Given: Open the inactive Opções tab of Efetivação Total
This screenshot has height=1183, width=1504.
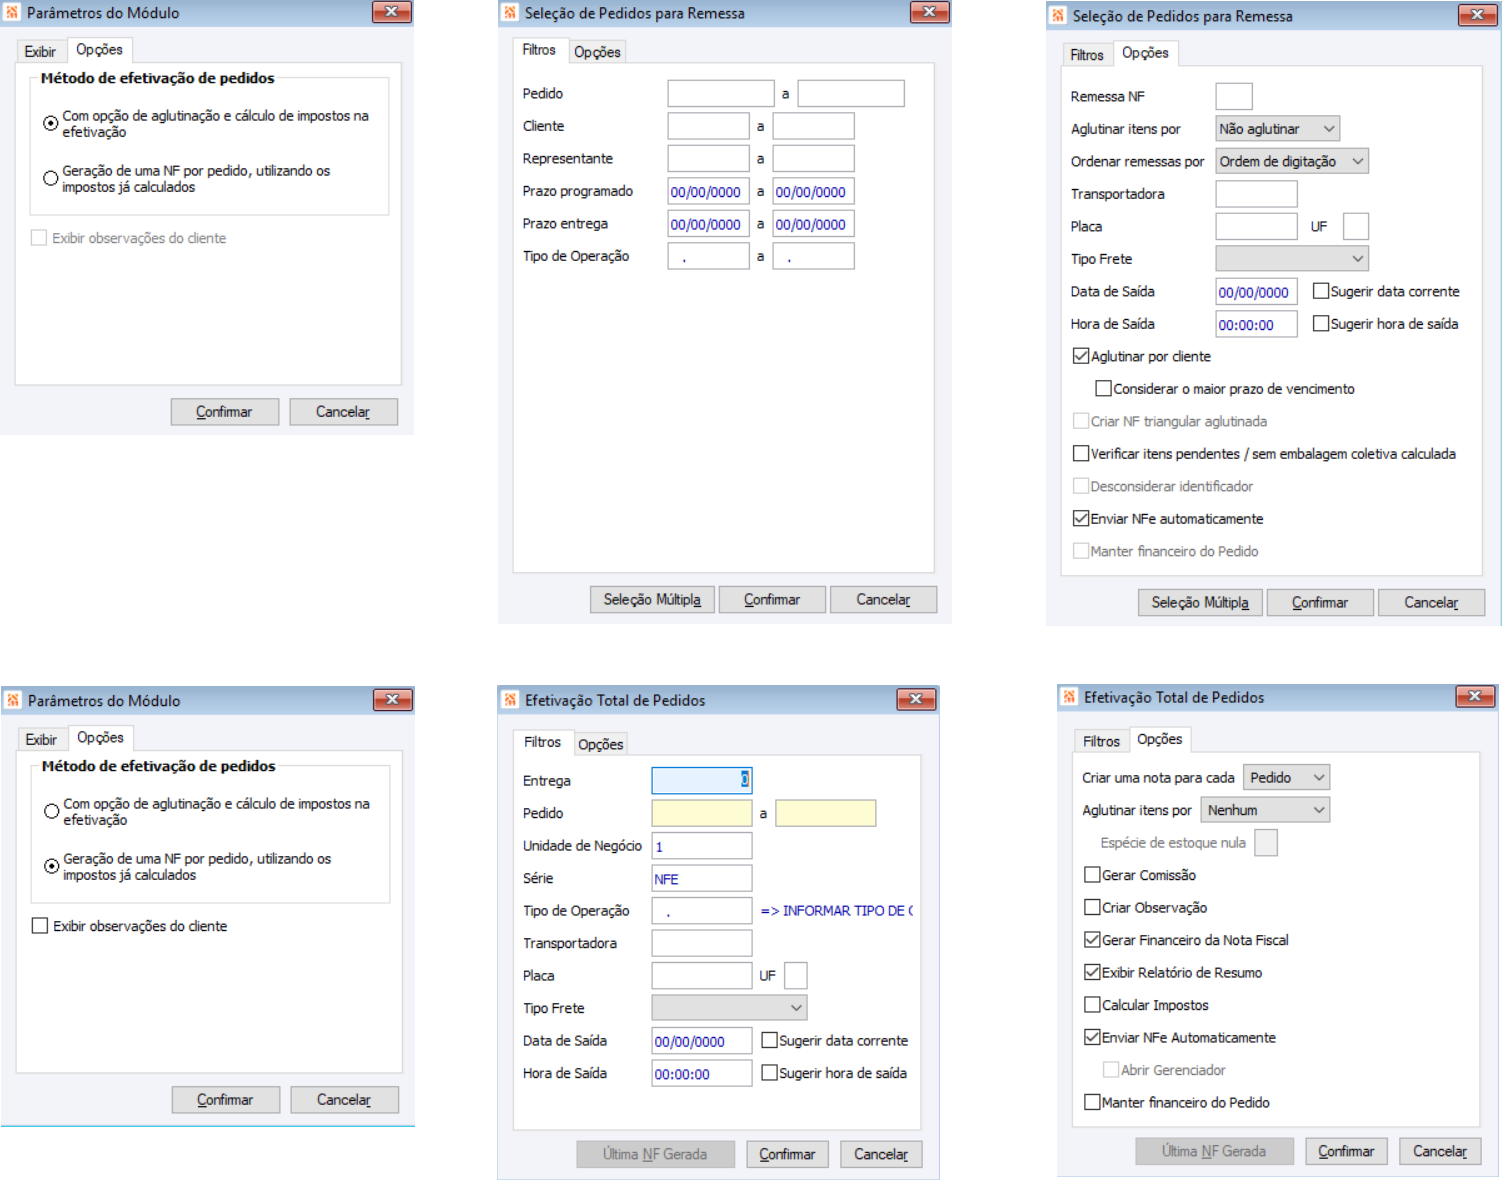Looking at the screenshot, I should [x=601, y=744].
